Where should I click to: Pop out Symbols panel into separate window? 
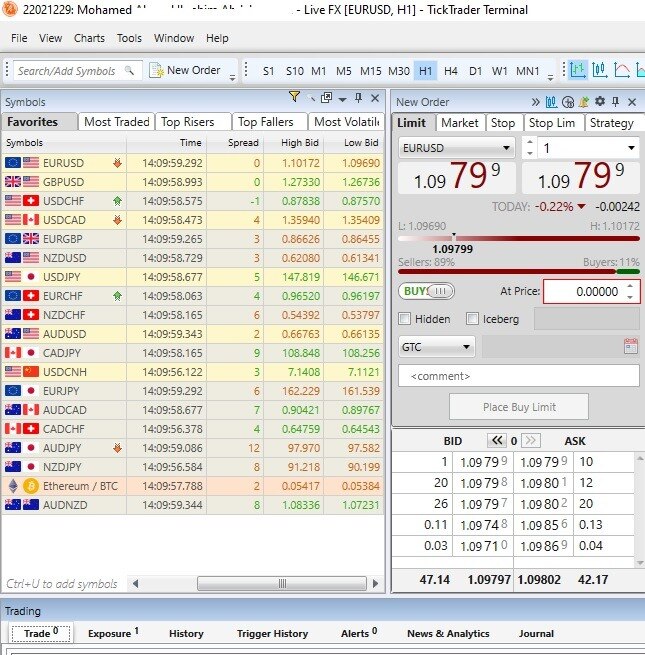326,98
